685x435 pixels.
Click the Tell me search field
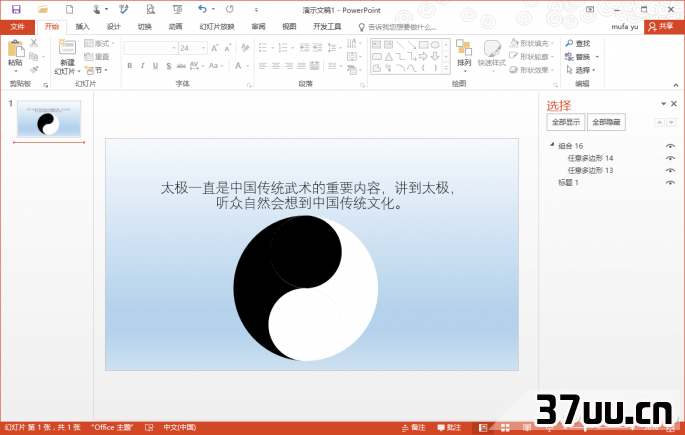point(397,27)
